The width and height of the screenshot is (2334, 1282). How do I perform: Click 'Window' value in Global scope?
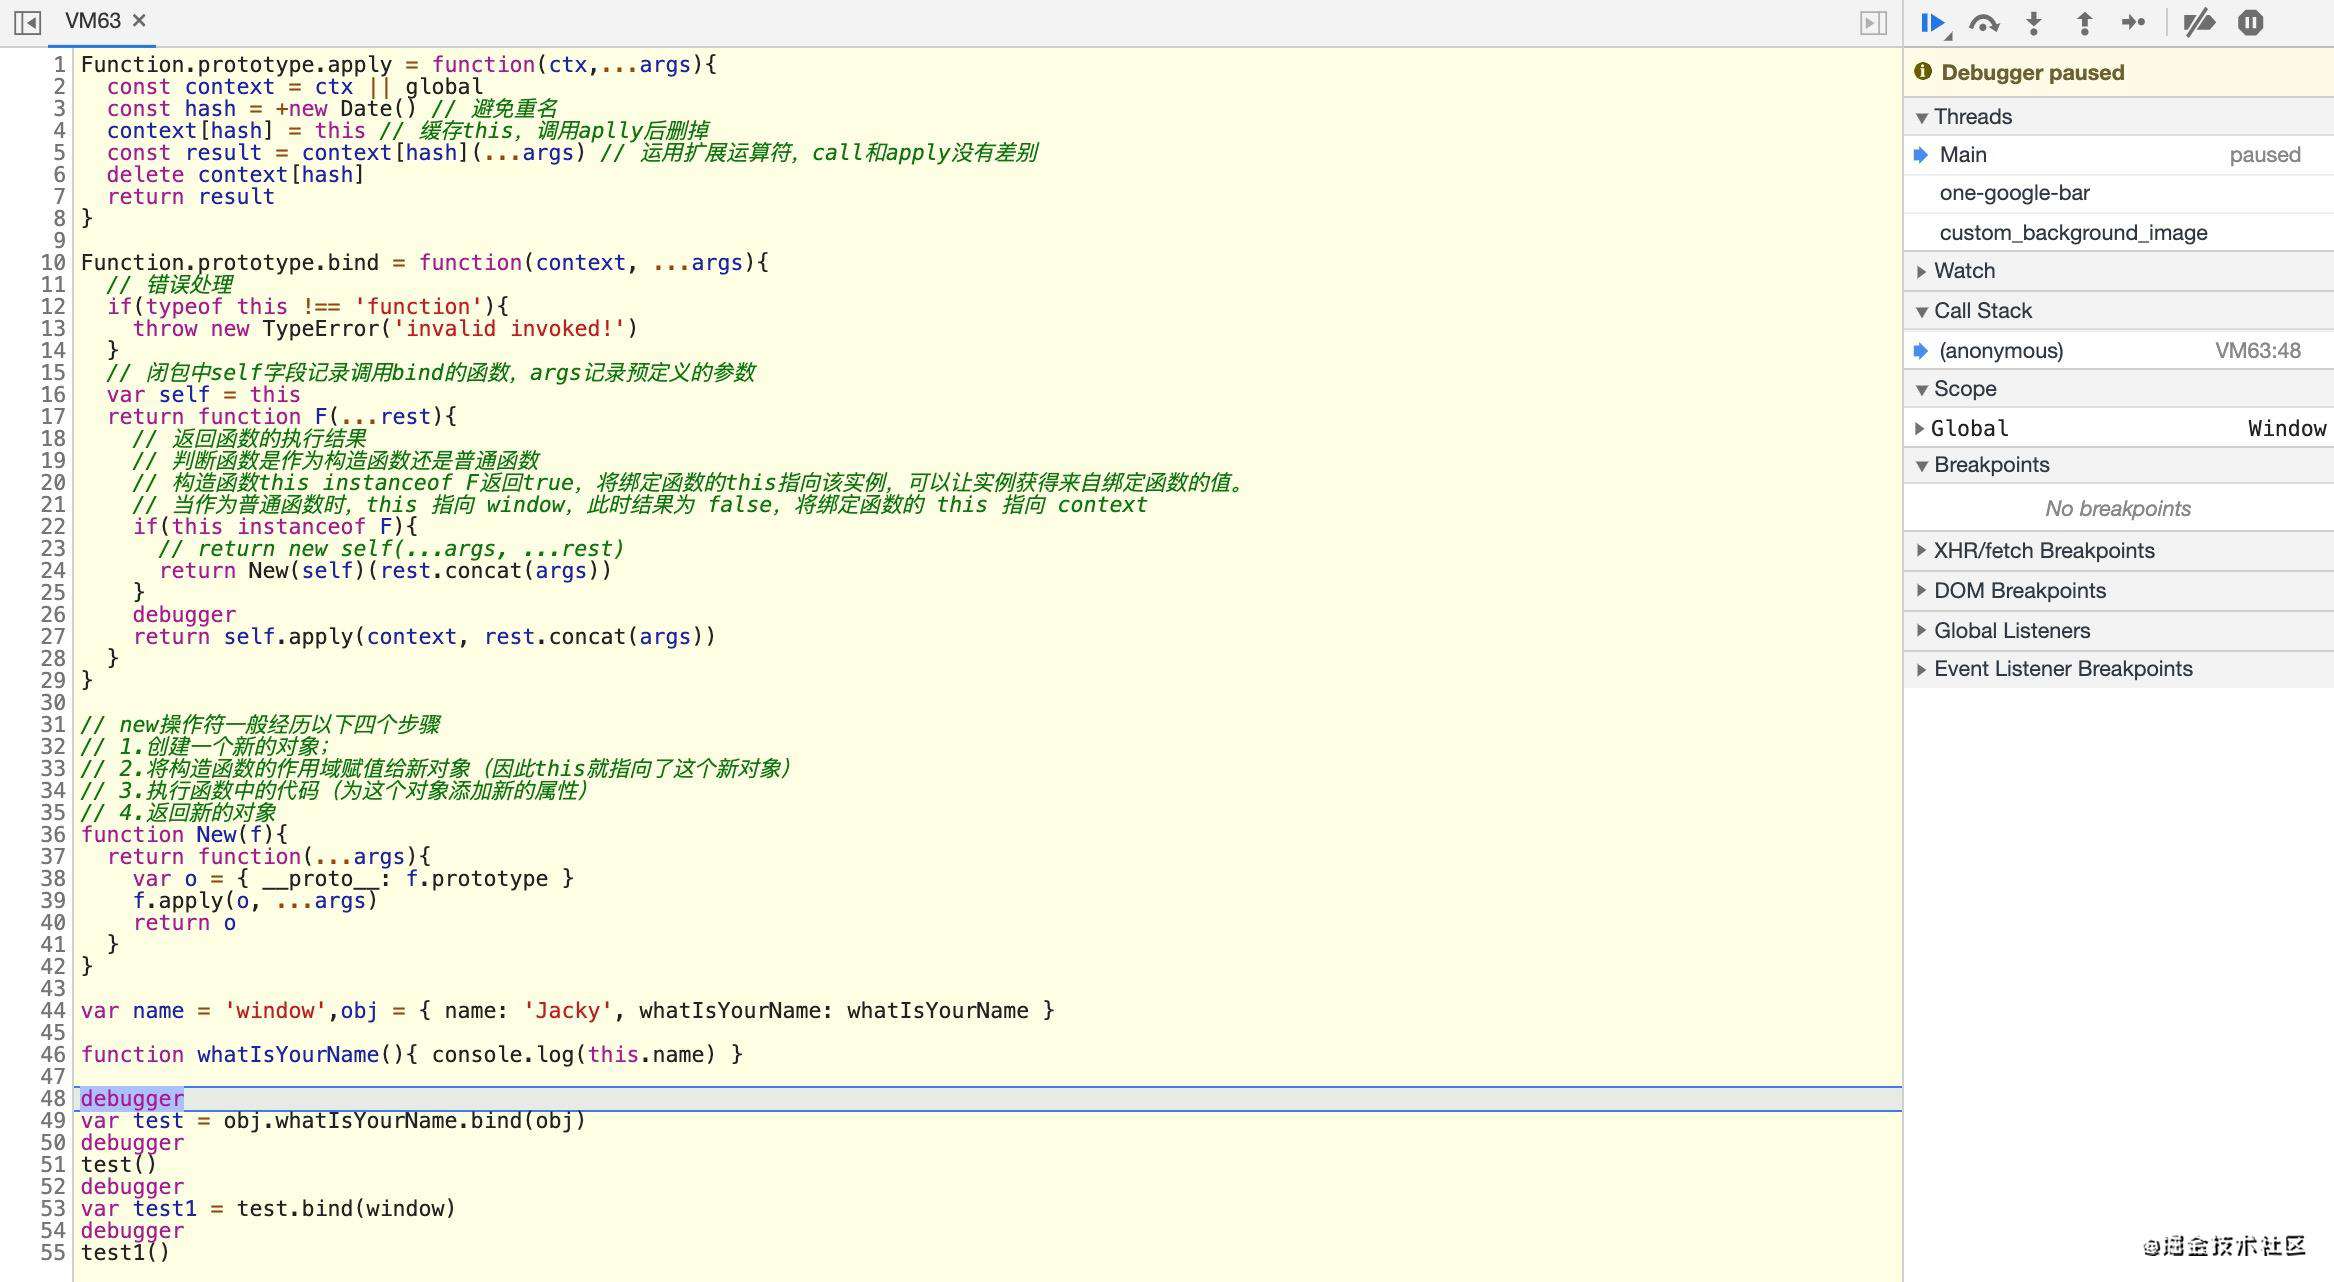pos(2286,428)
